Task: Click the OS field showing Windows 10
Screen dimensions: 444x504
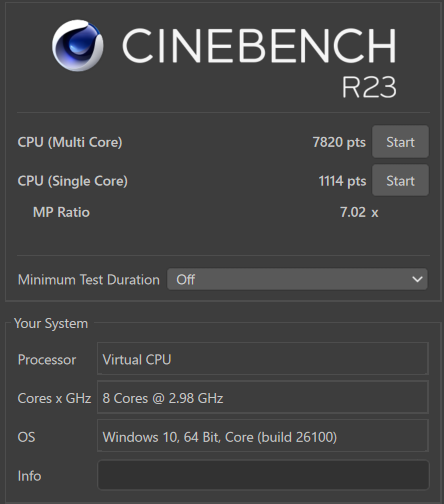Action: click(x=263, y=436)
